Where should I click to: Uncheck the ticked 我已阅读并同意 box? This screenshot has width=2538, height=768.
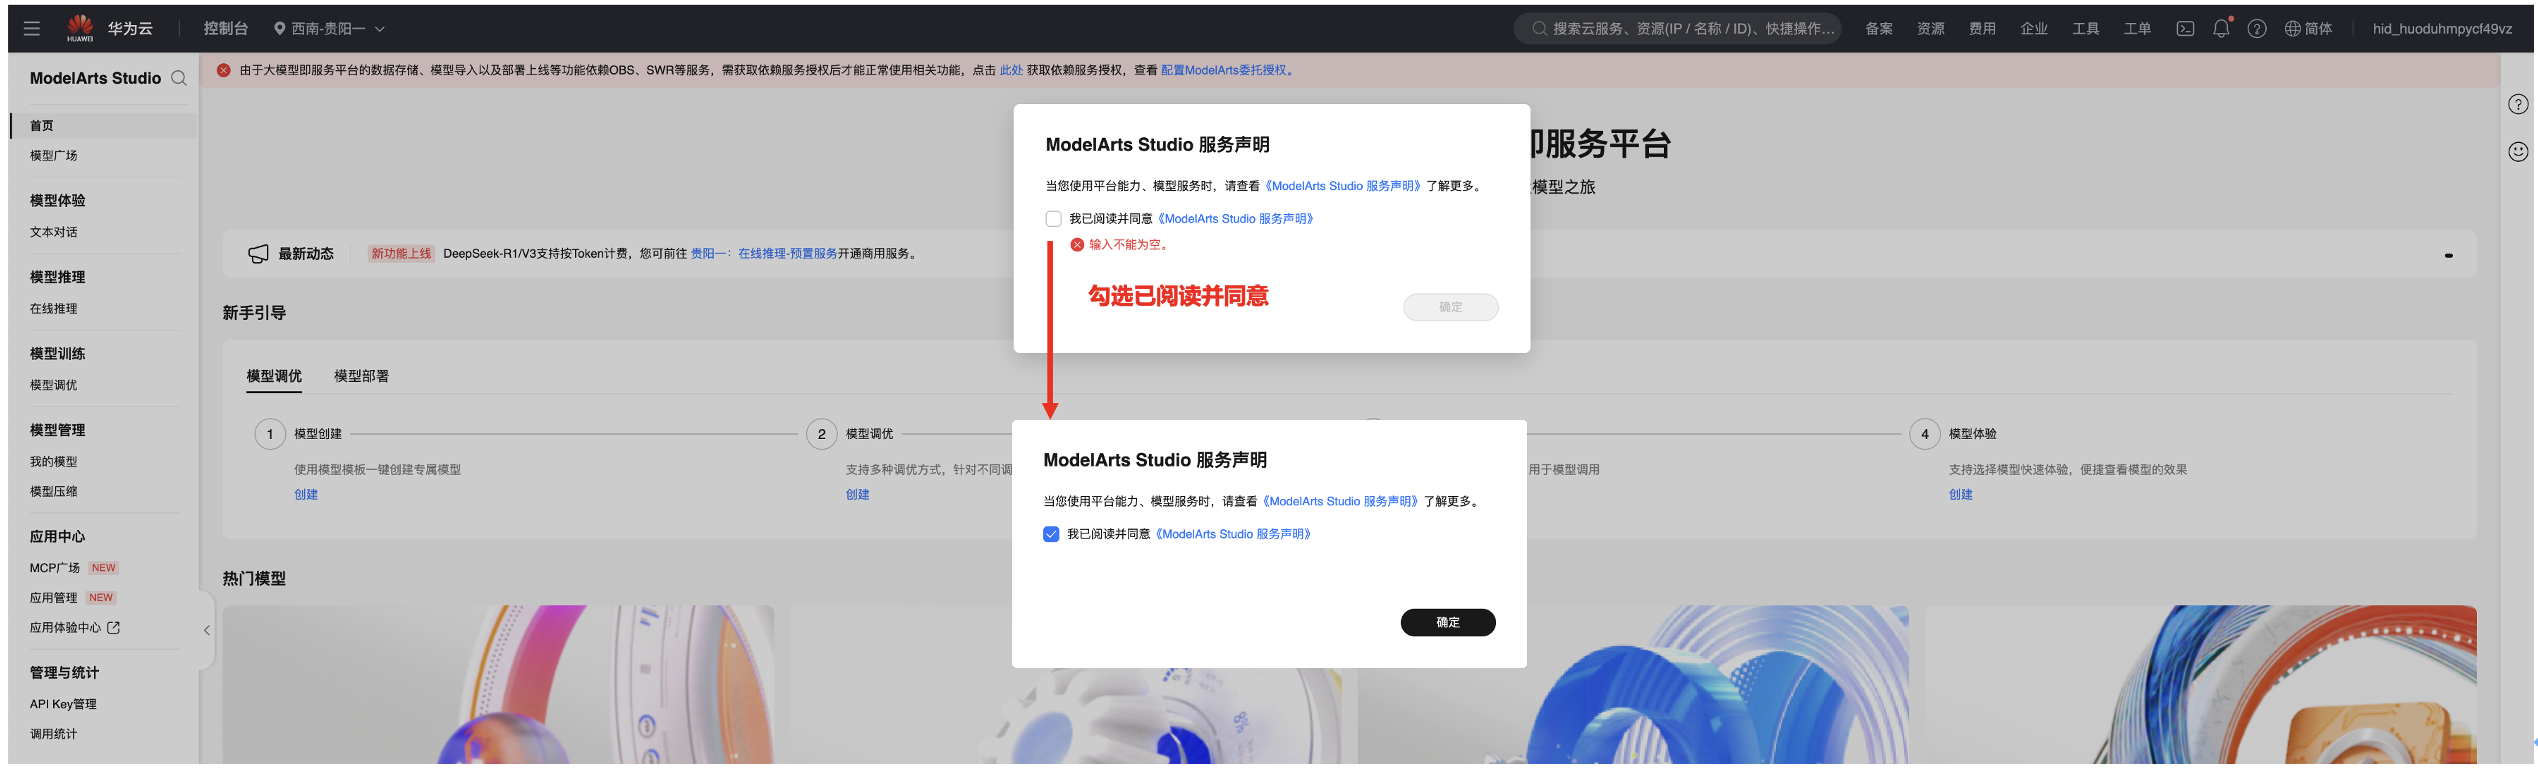[1051, 534]
